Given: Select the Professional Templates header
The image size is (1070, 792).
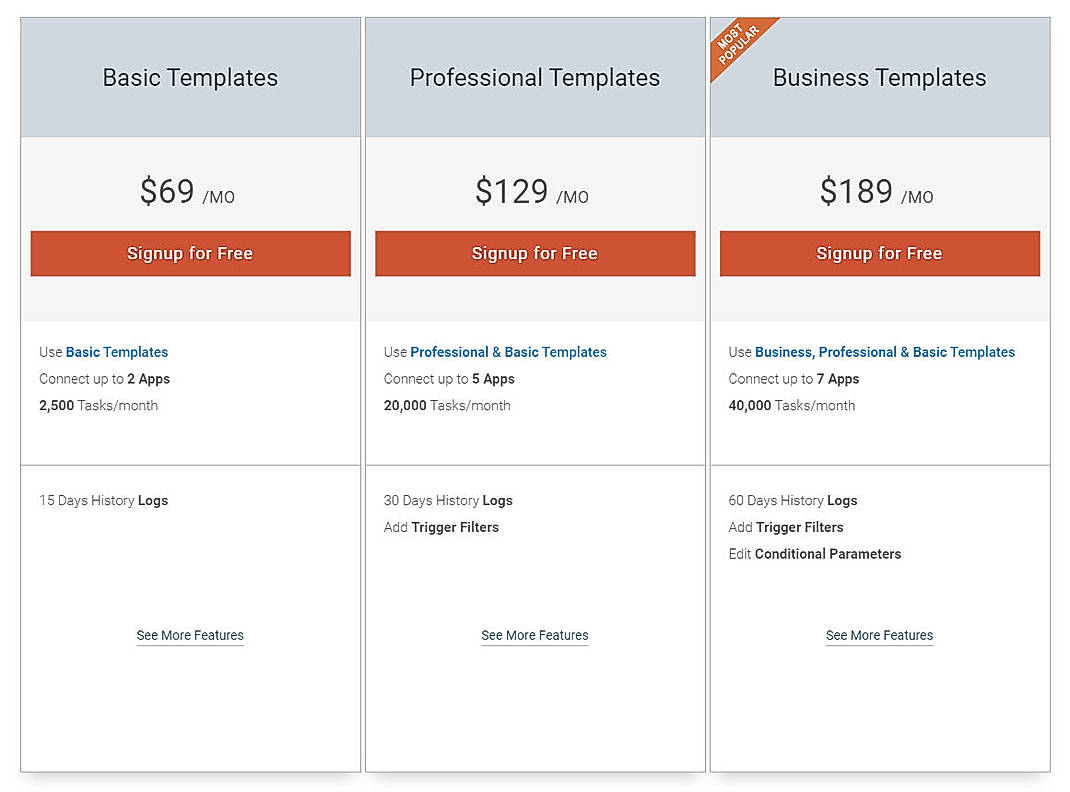Looking at the screenshot, I should (535, 77).
